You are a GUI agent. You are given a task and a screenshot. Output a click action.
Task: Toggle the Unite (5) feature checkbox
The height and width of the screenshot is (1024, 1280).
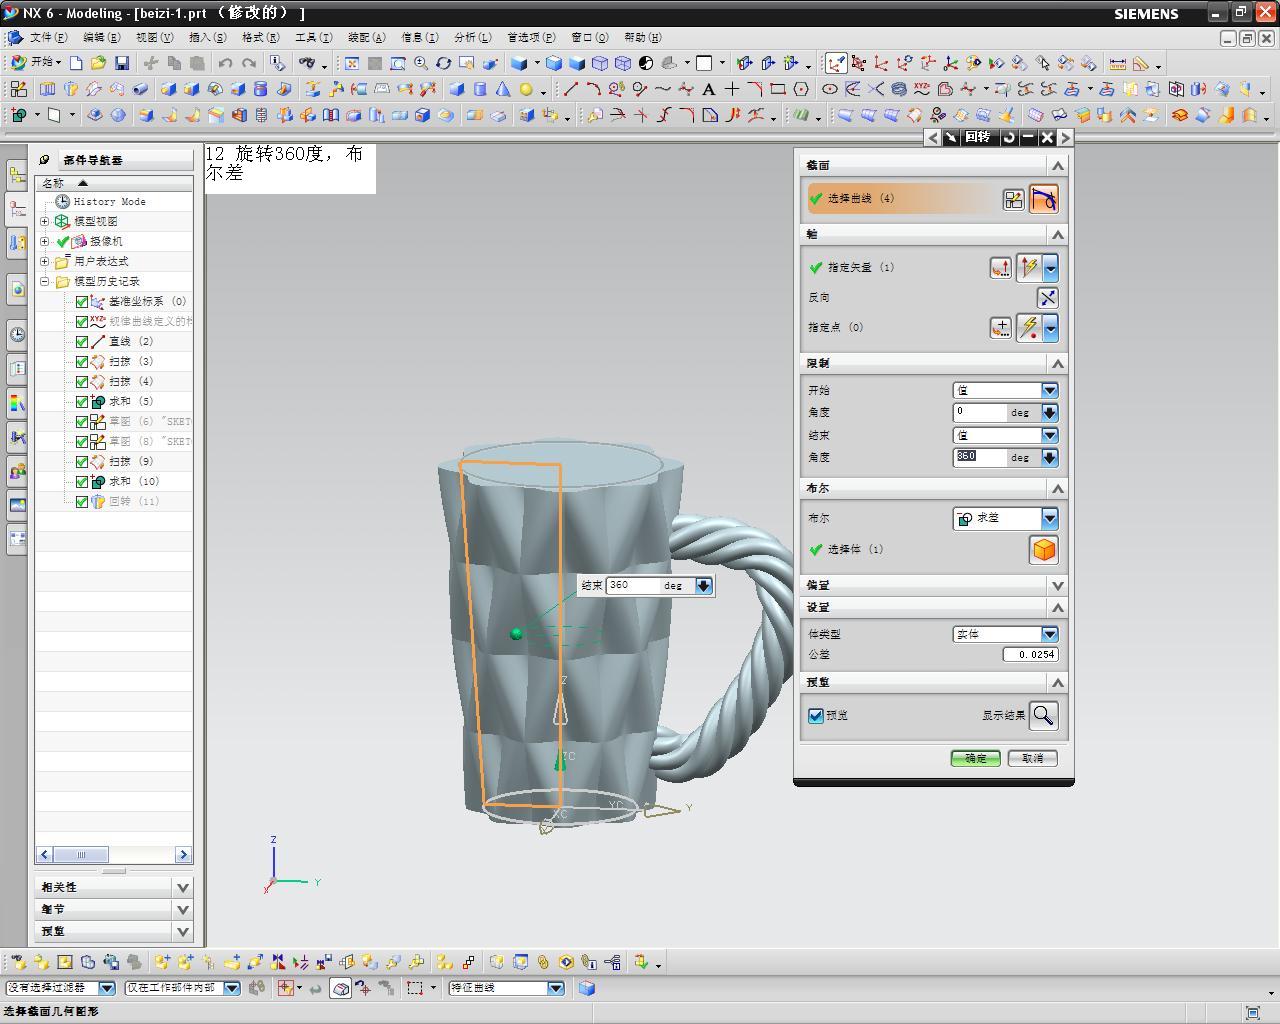click(x=82, y=401)
